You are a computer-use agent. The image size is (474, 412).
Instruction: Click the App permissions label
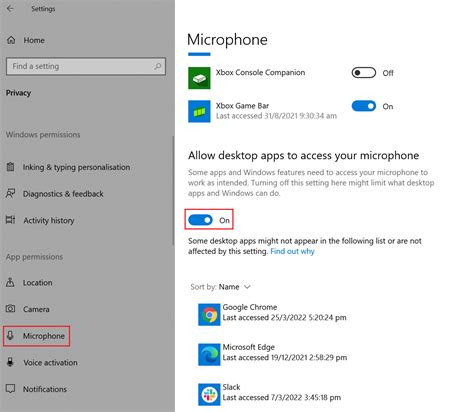tap(34, 257)
